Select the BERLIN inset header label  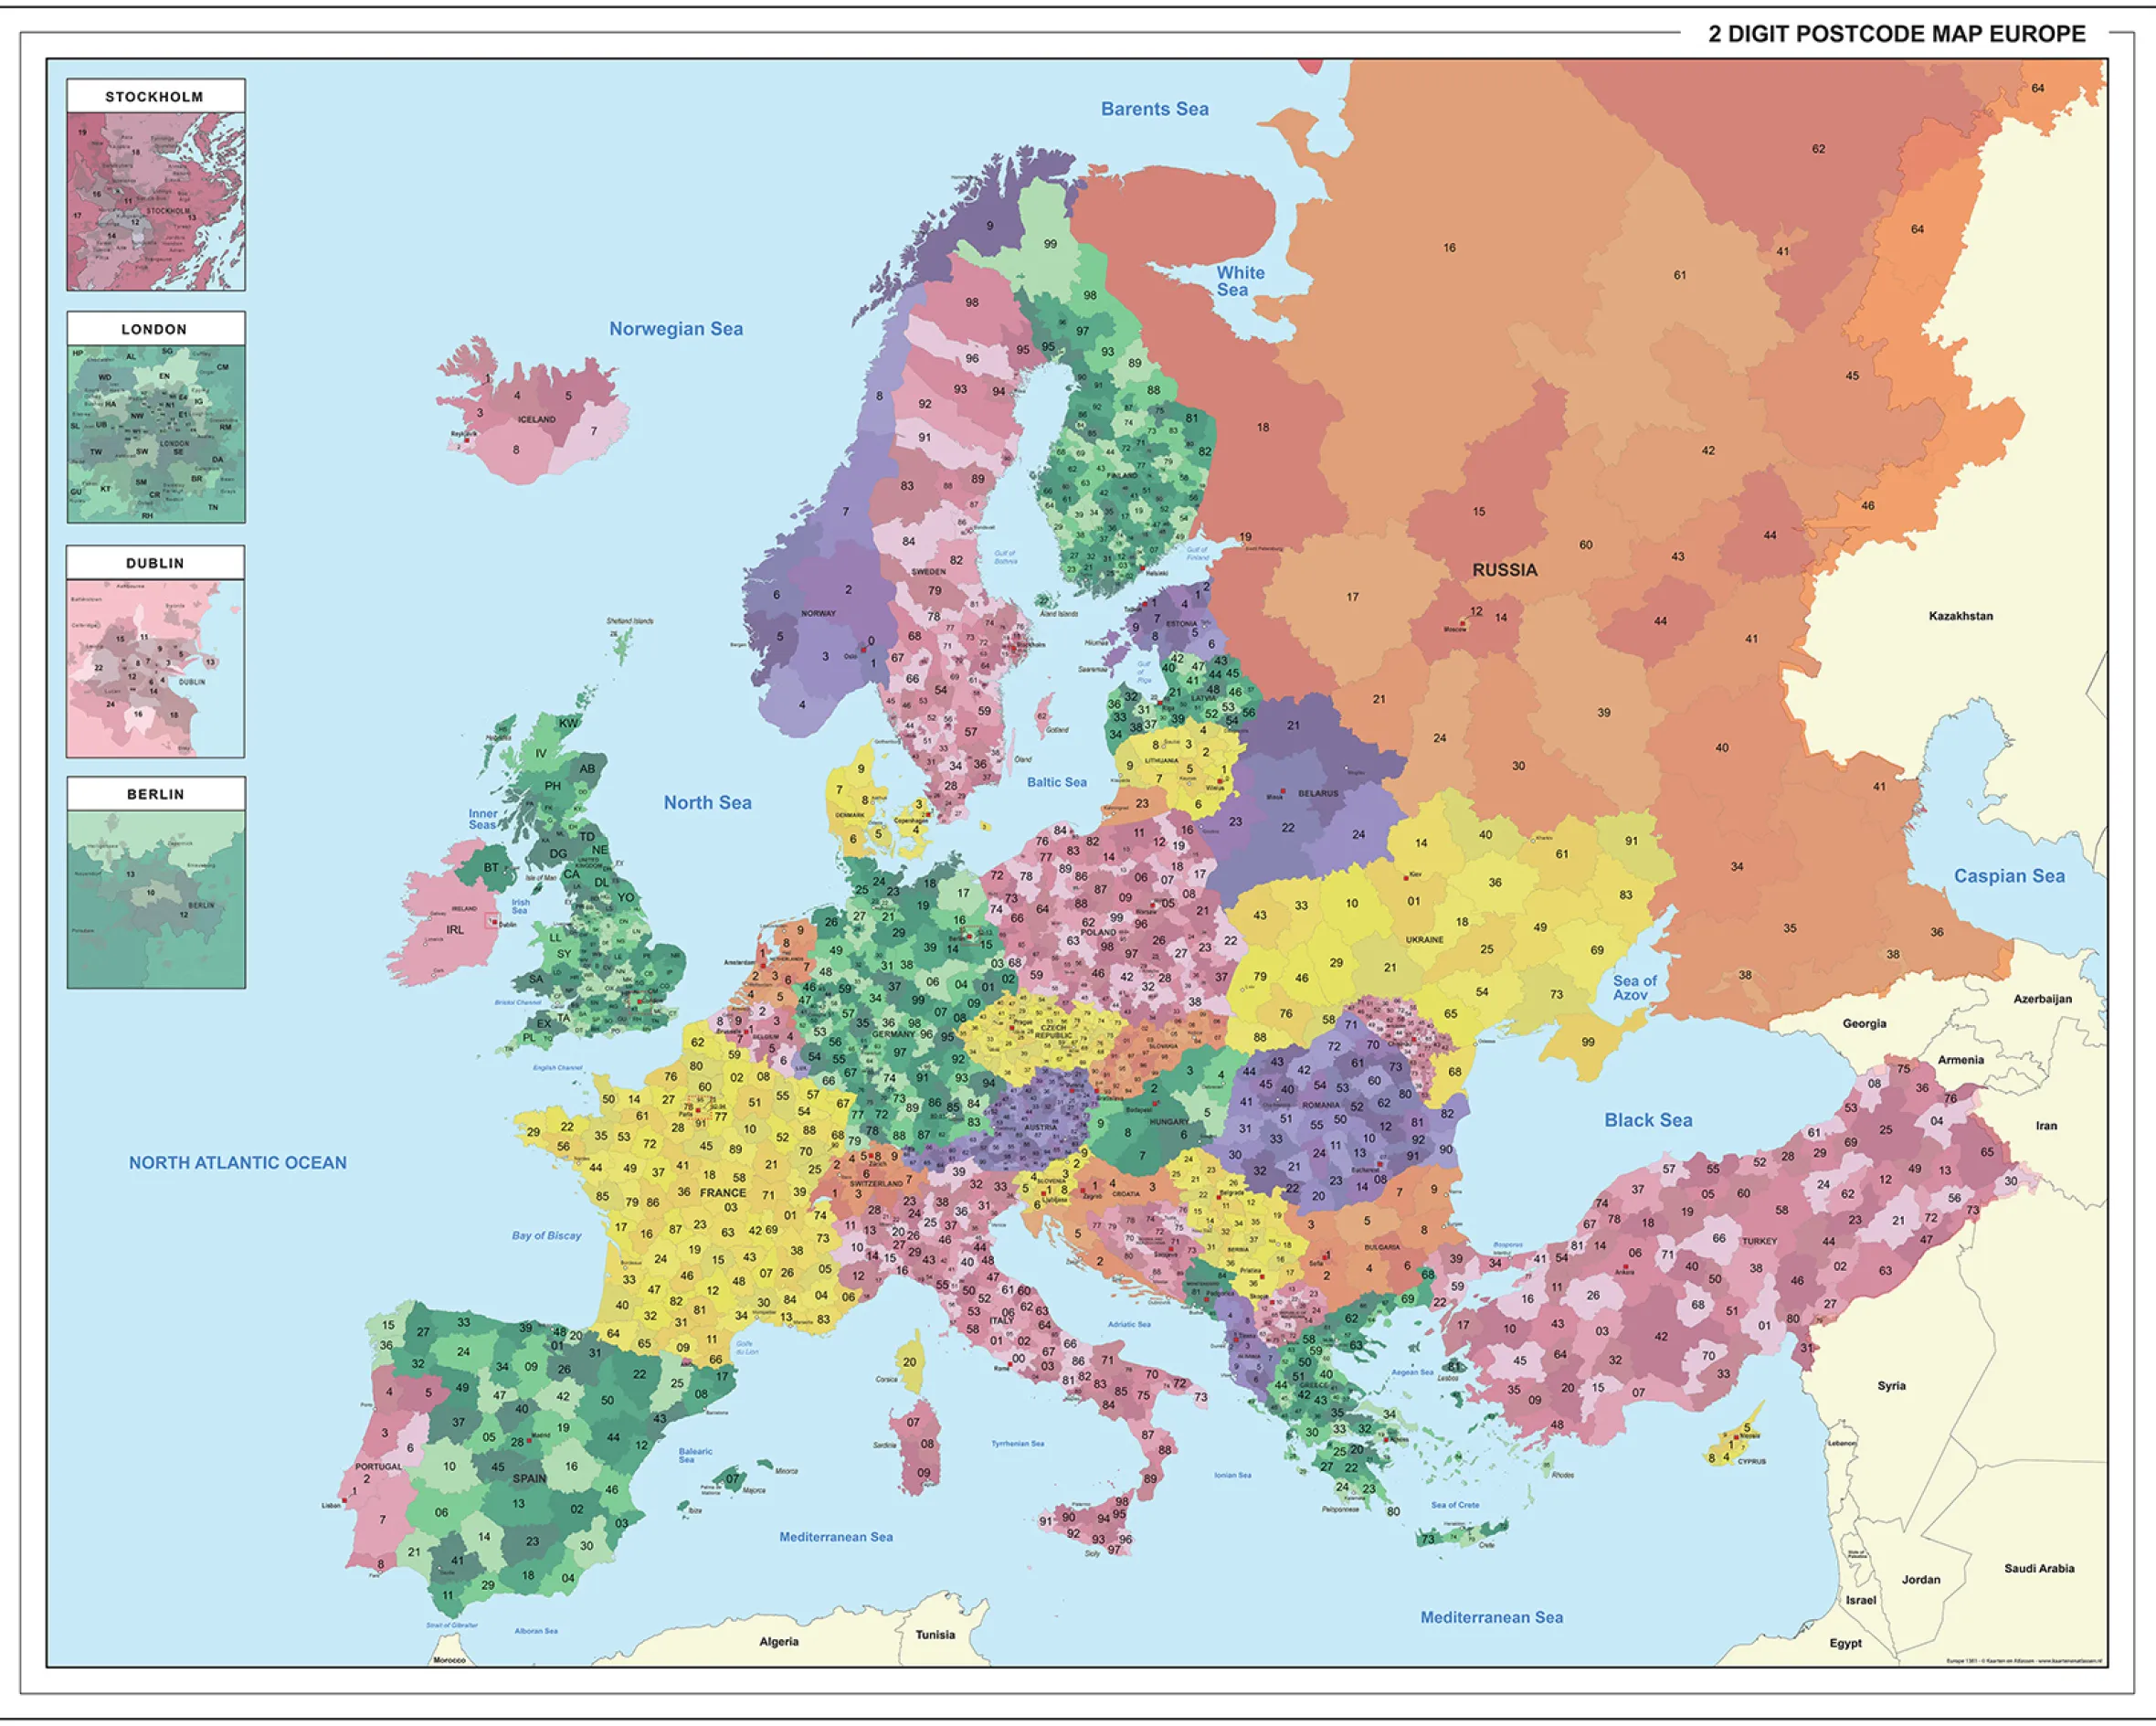155,794
